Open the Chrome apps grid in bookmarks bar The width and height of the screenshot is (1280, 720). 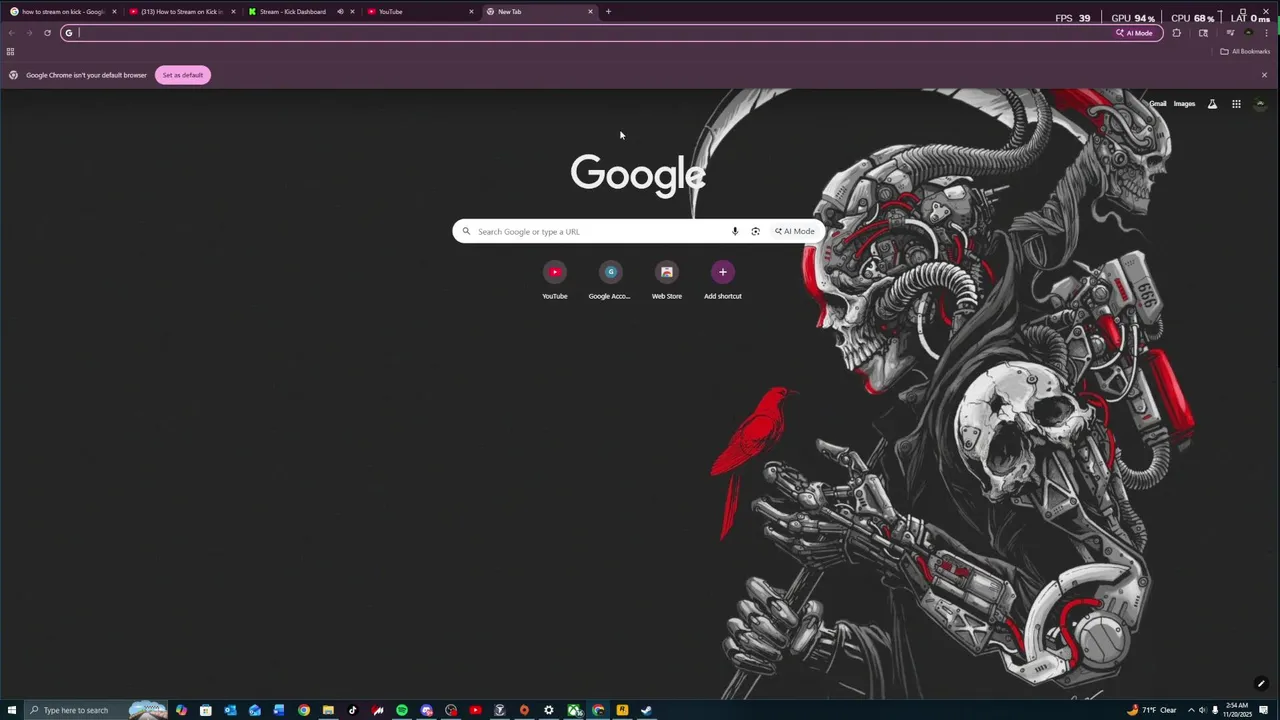click(10, 52)
